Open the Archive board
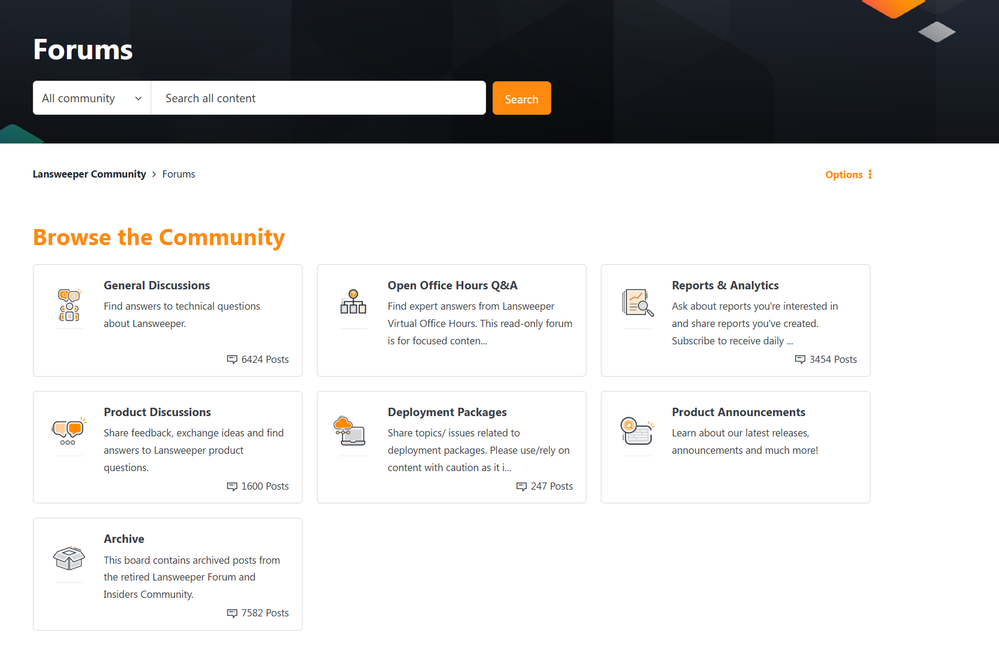The height and width of the screenshot is (666, 999). (x=124, y=539)
